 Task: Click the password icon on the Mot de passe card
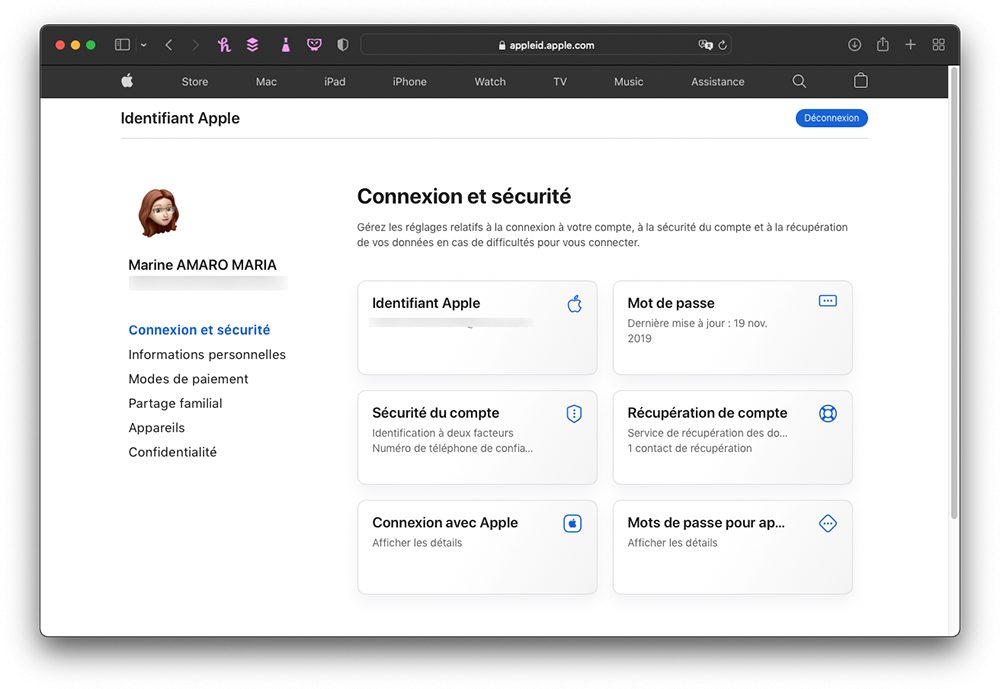coord(827,299)
